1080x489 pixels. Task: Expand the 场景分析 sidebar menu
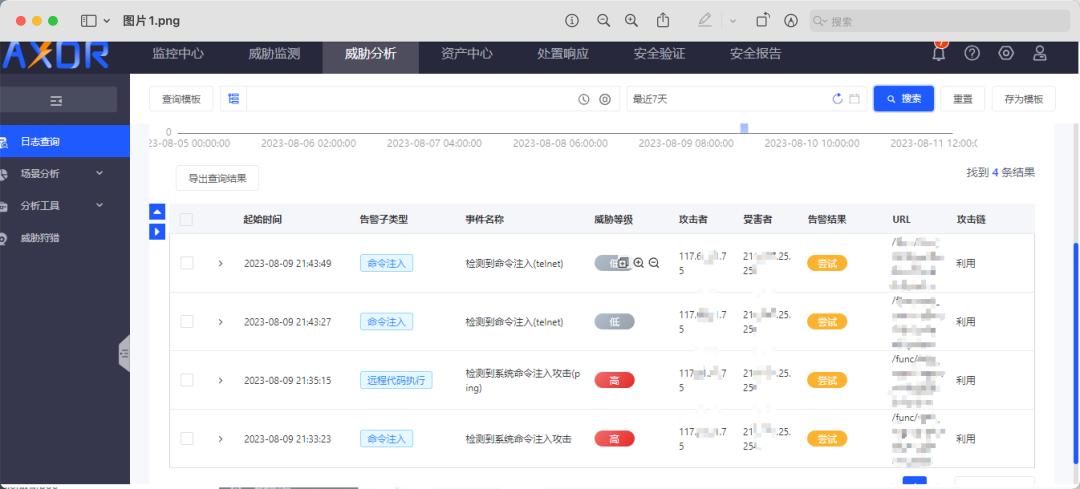[99, 173]
